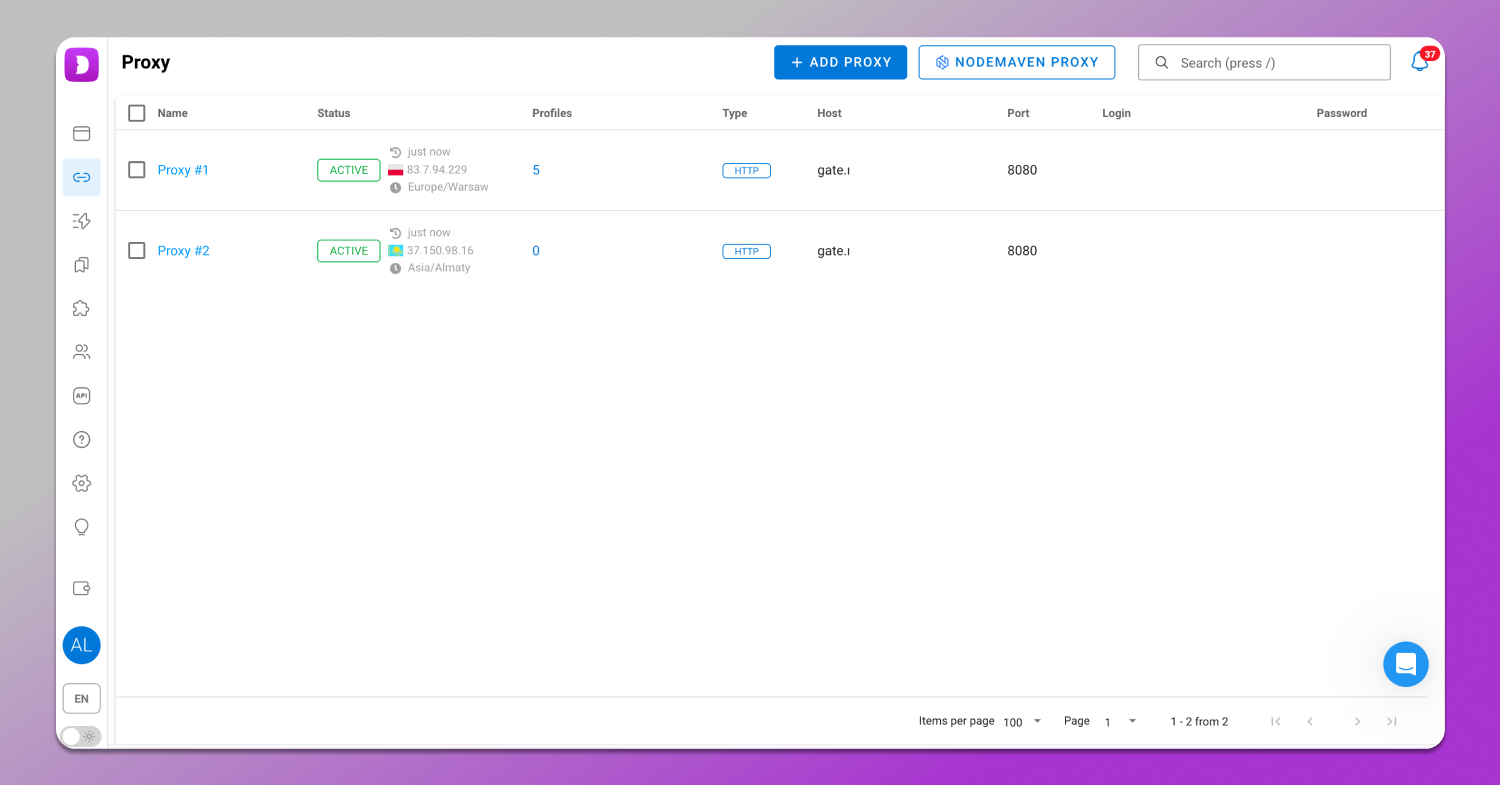Open the wallet billing icon

pos(82,588)
